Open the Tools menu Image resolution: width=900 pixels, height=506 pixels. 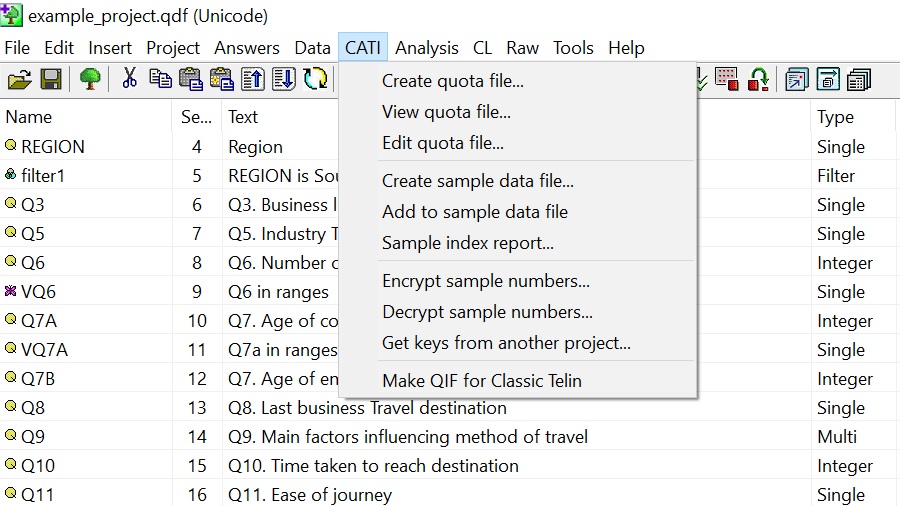point(573,48)
